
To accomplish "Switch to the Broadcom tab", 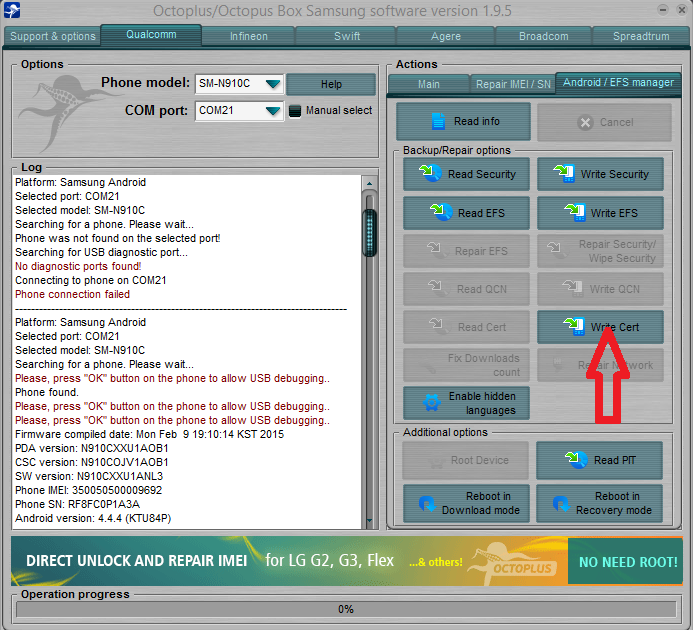I will pyautogui.click(x=544, y=36).
